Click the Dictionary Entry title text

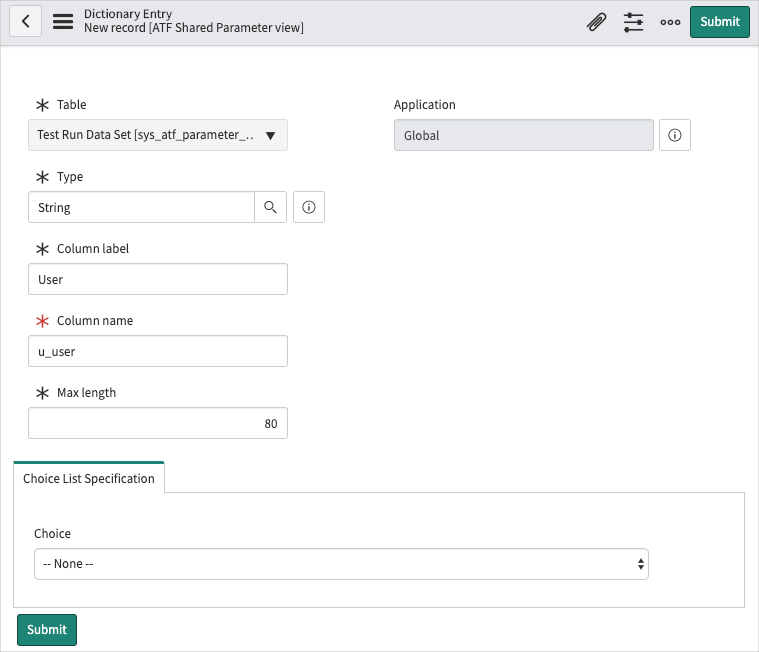tap(128, 14)
